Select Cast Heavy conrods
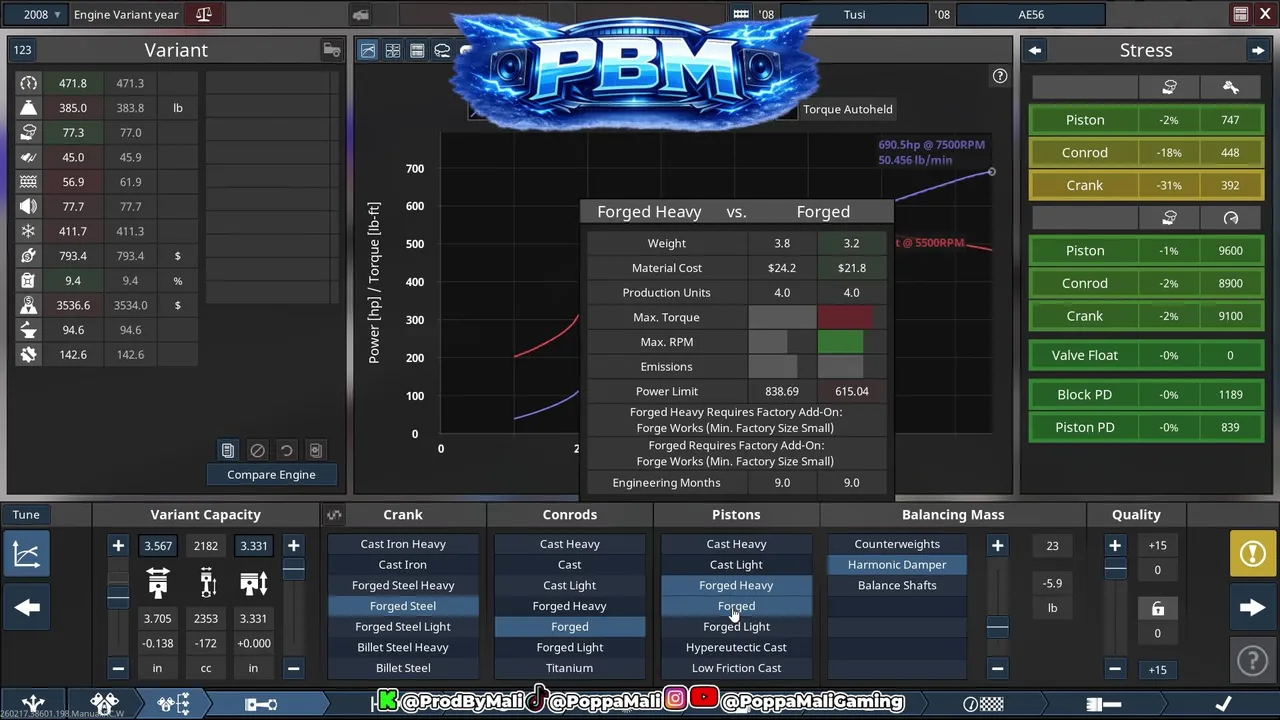This screenshot has height=720, width=1280. (569, 544)
